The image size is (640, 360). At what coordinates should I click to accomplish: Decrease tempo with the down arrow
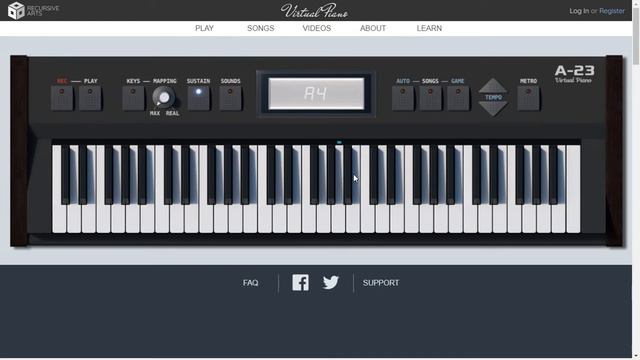click(493, 109)
